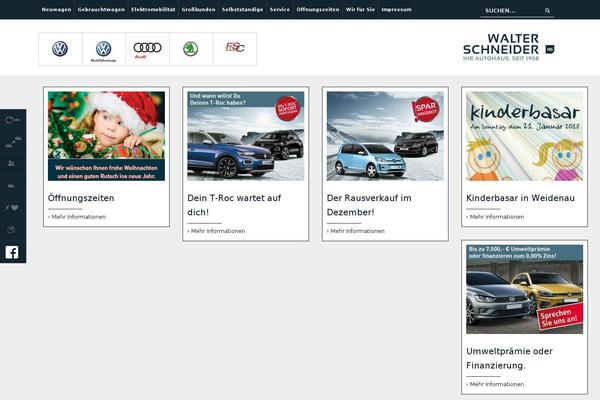Click the light-blue VW up! sale image
The width and height of the screenshot is (600, 400).
[x=385, y=136]
